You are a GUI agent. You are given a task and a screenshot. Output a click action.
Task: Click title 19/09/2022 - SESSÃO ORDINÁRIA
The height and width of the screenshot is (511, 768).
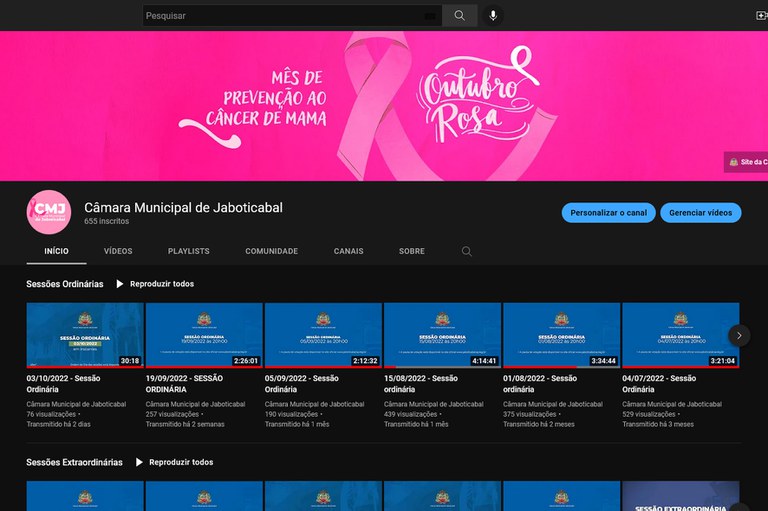point(184,384)
